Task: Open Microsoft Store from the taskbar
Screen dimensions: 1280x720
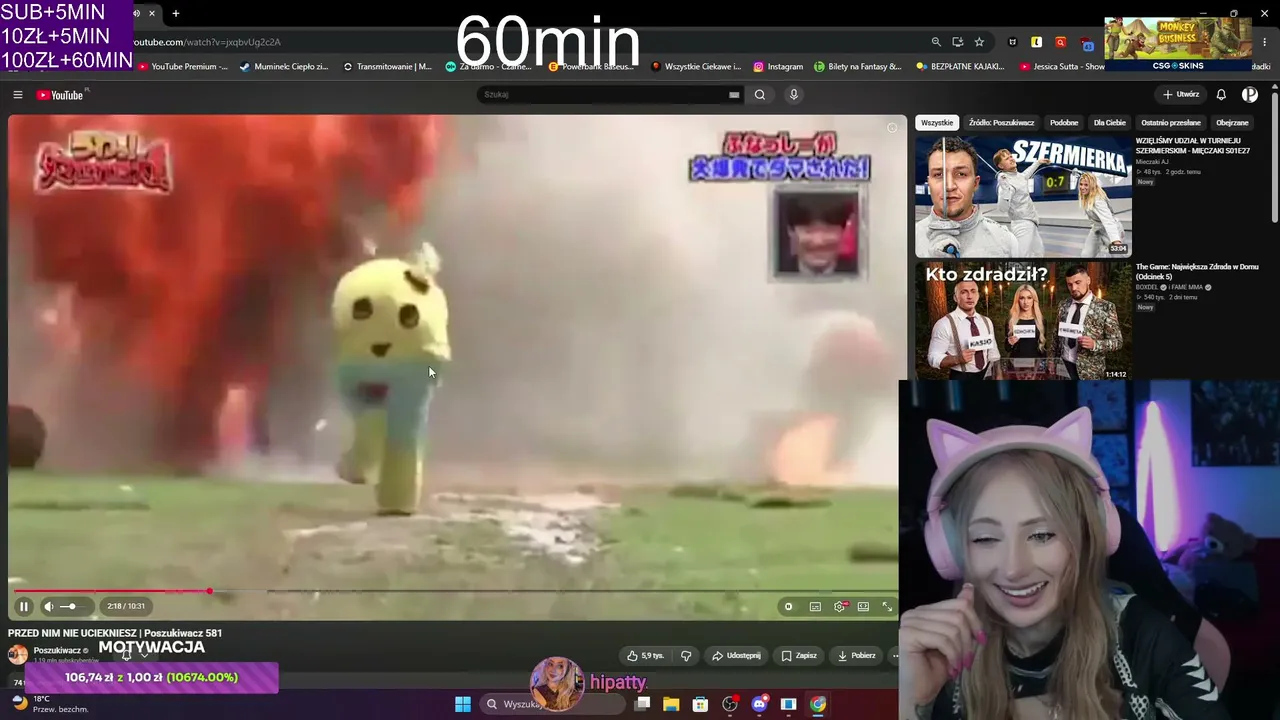Action: click(700, 704)
